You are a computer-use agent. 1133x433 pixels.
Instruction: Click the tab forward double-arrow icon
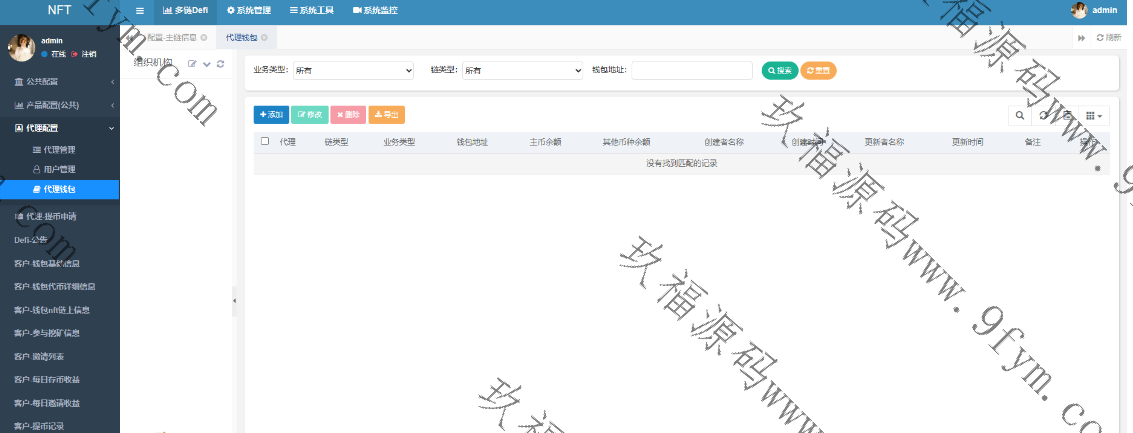click(x=1081, y=38)
